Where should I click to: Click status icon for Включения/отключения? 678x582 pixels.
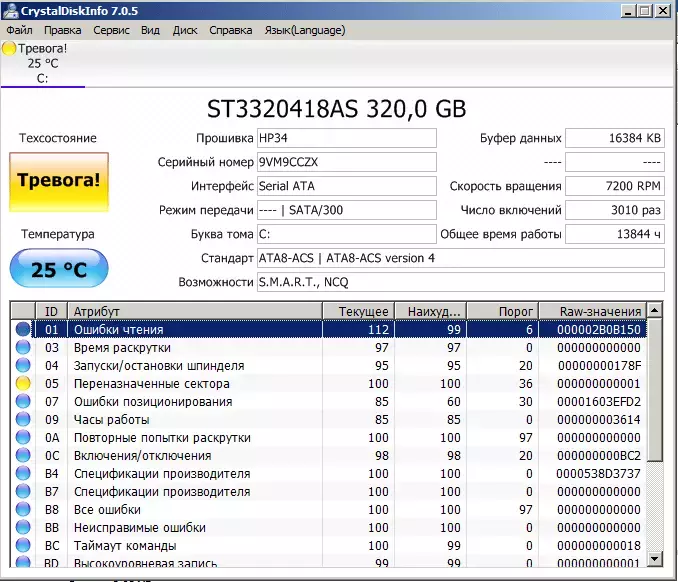pos(23,455)
